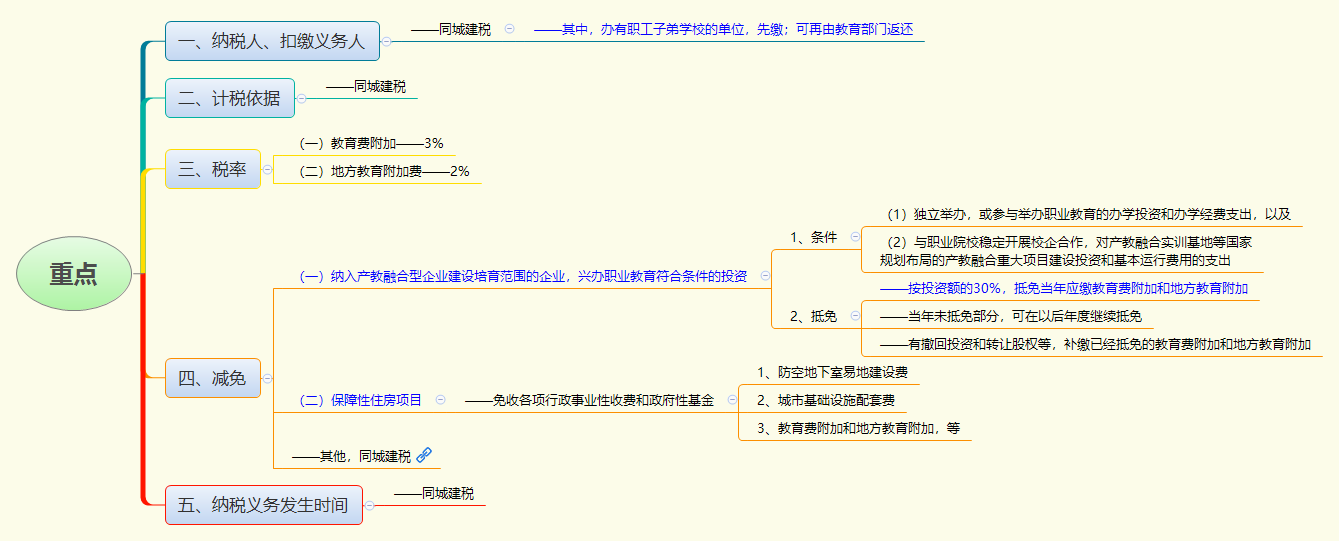Select the 四、减免 main topic
Image resolution: width=1339 pixels, height=541 pixels.
(x=212, y=378)
